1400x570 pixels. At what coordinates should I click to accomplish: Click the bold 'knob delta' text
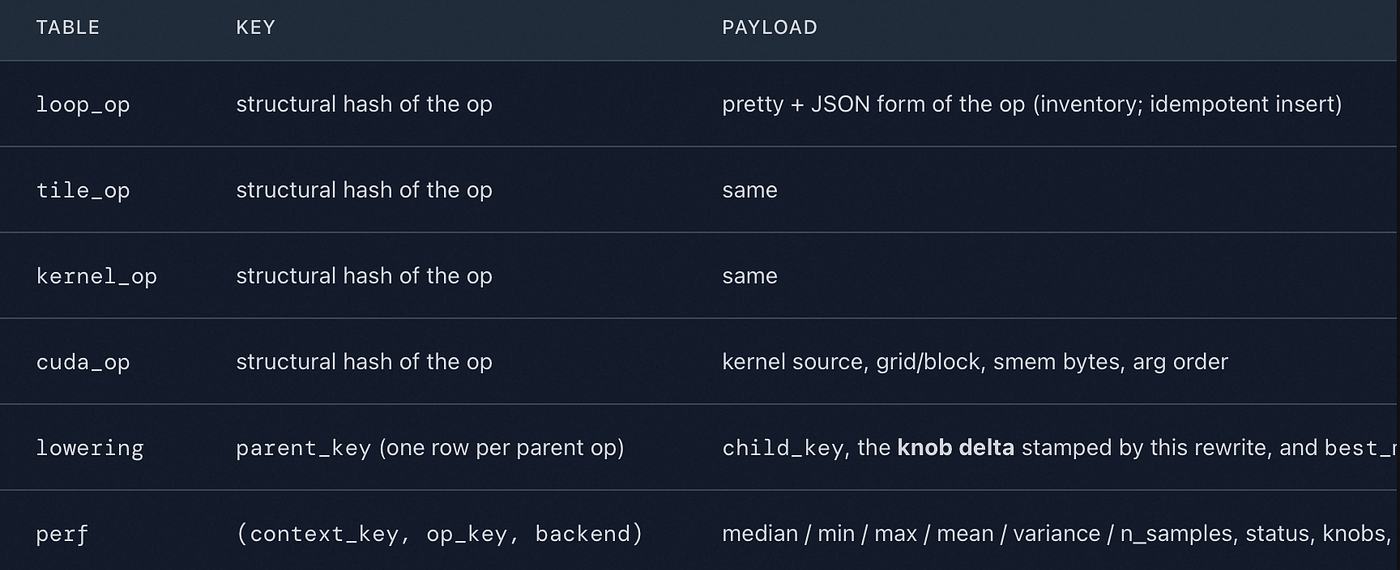point(956,448)
